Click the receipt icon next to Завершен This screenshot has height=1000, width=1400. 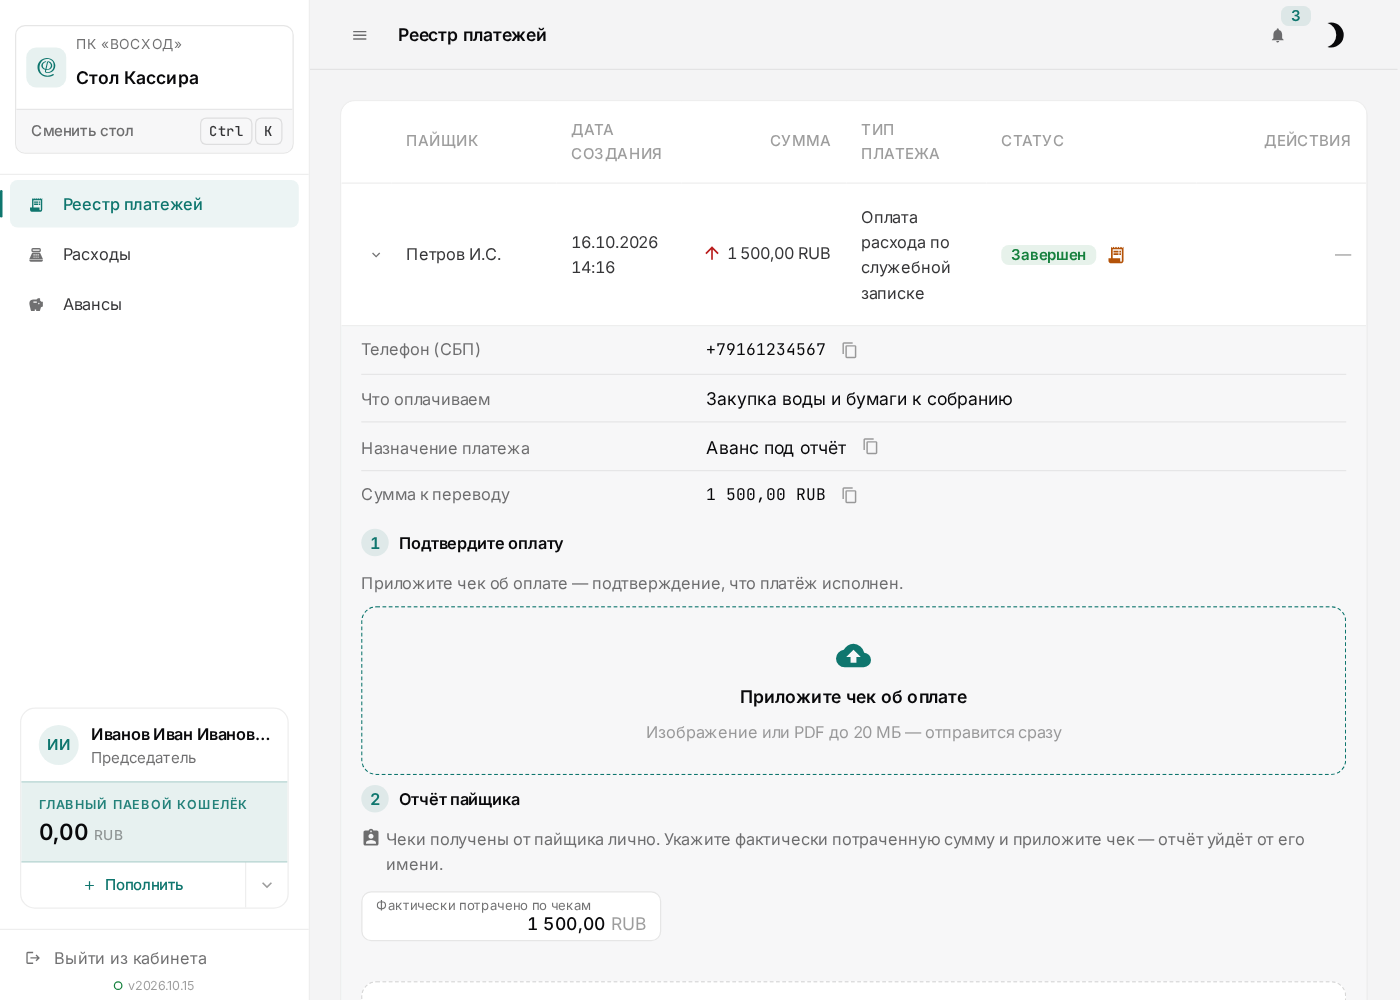[x=1116, y=255]
